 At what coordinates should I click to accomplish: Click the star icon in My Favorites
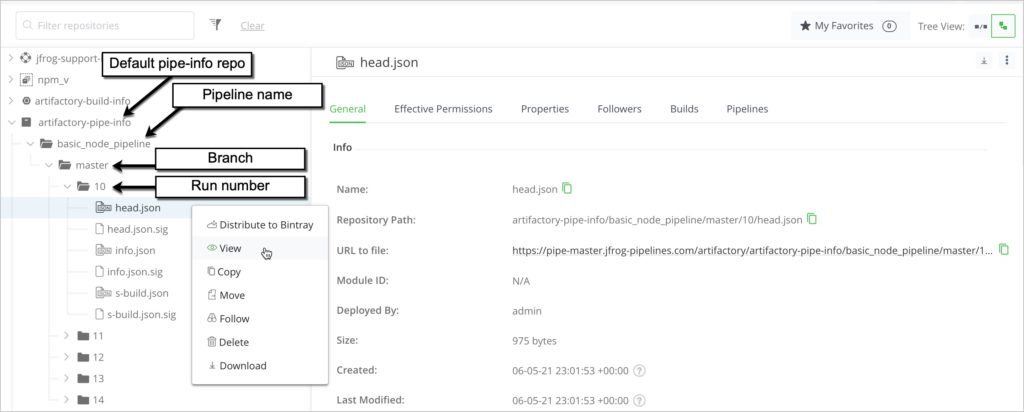[x=805, y=26]
